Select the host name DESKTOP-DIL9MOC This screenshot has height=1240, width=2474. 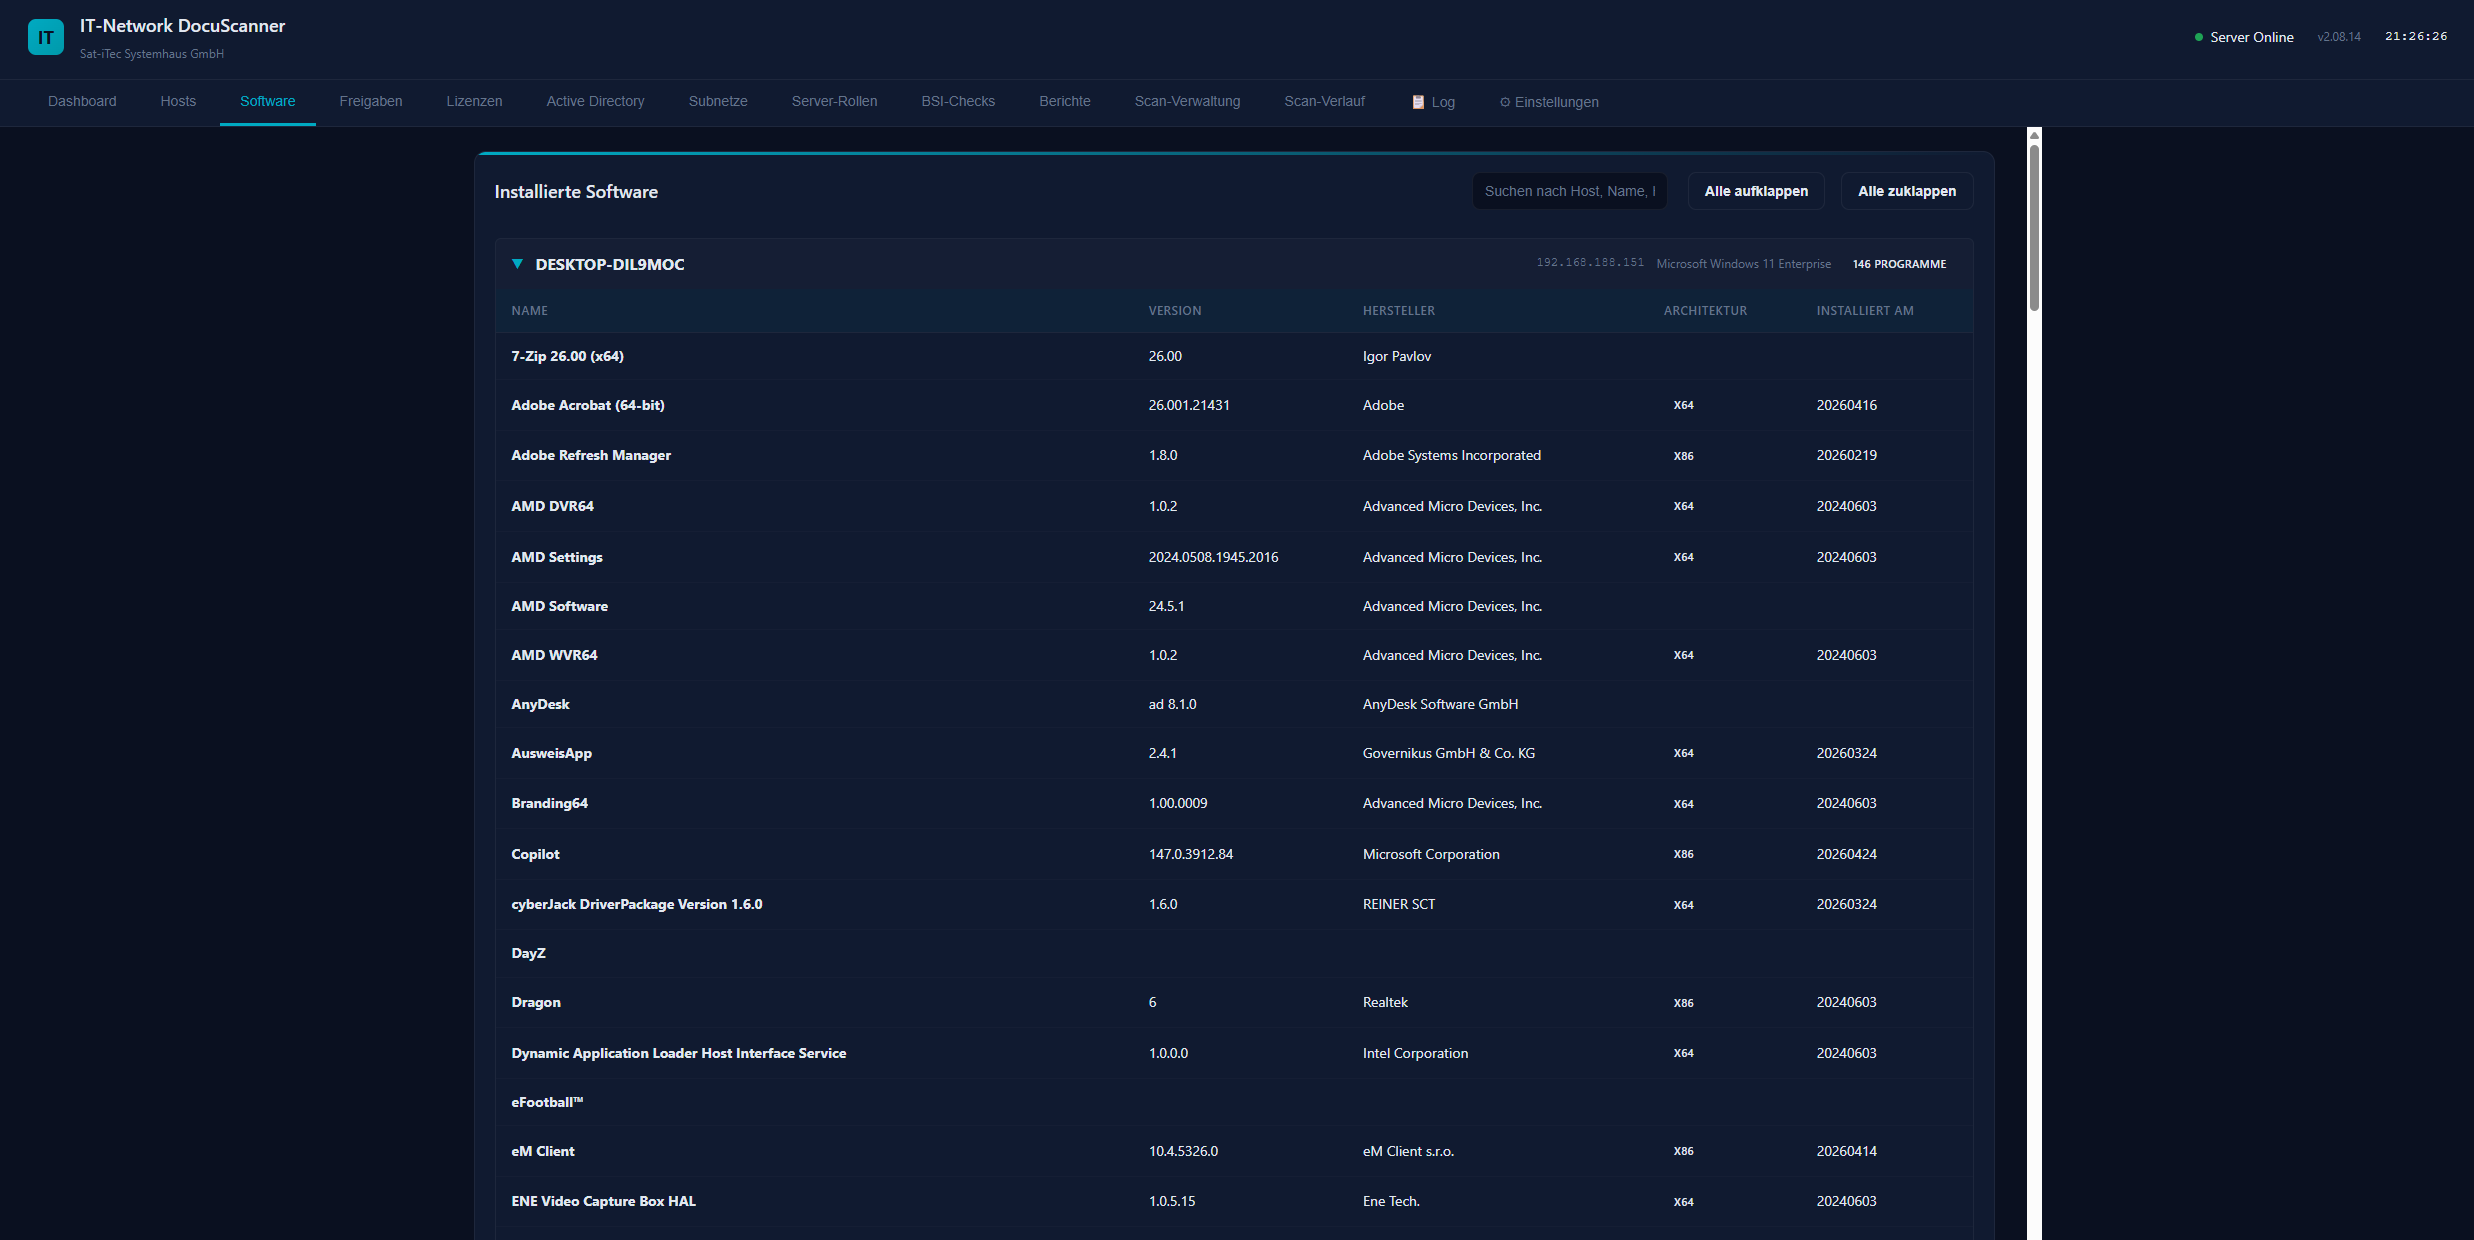coord(610,263)
